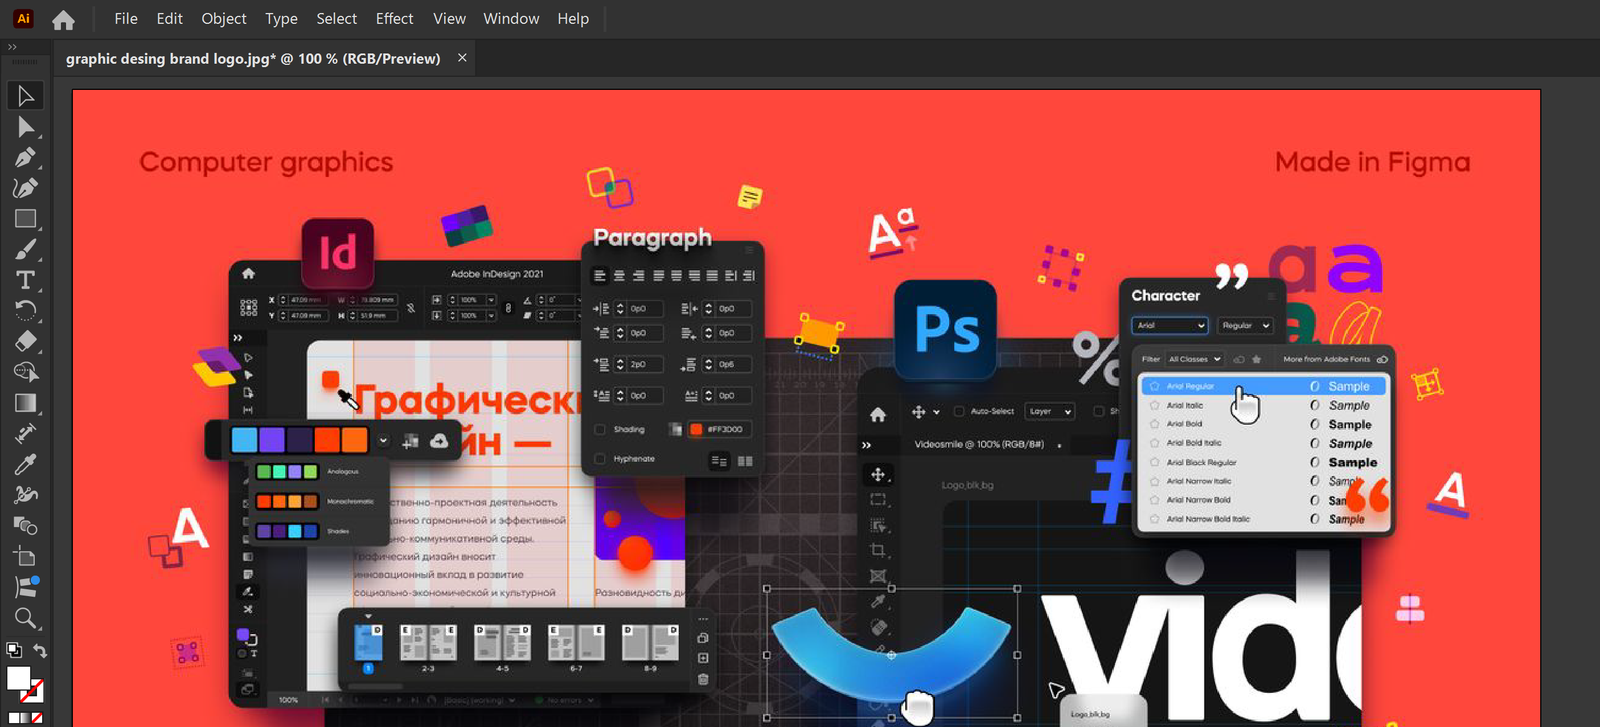Image resolution: width=1600 pixels, height=727 pixels.
Task: Pick the Eyedropper tool
Action: click(x=26, y=464)
